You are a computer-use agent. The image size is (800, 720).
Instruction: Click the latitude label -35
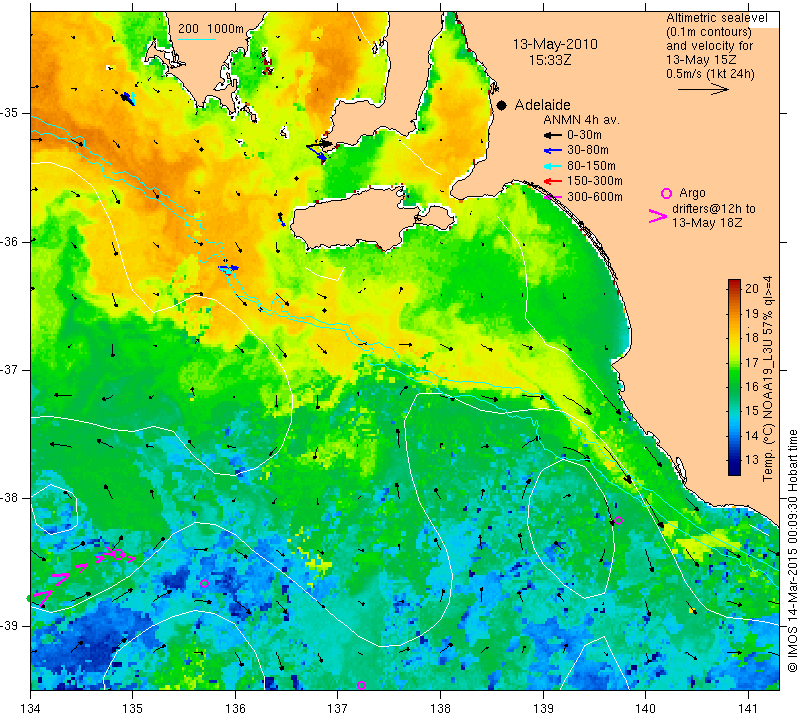(11, 113)
